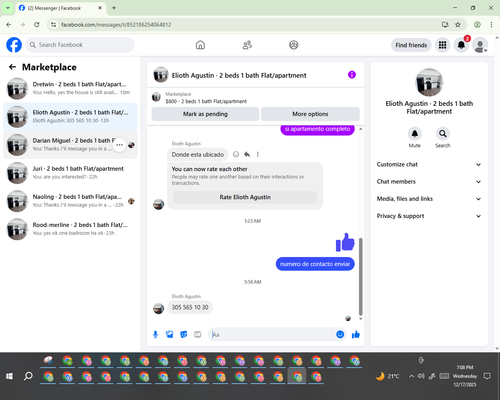The image size is (500, 400).
Task: Expand Privacy & support section
Action: coord(429,216)
